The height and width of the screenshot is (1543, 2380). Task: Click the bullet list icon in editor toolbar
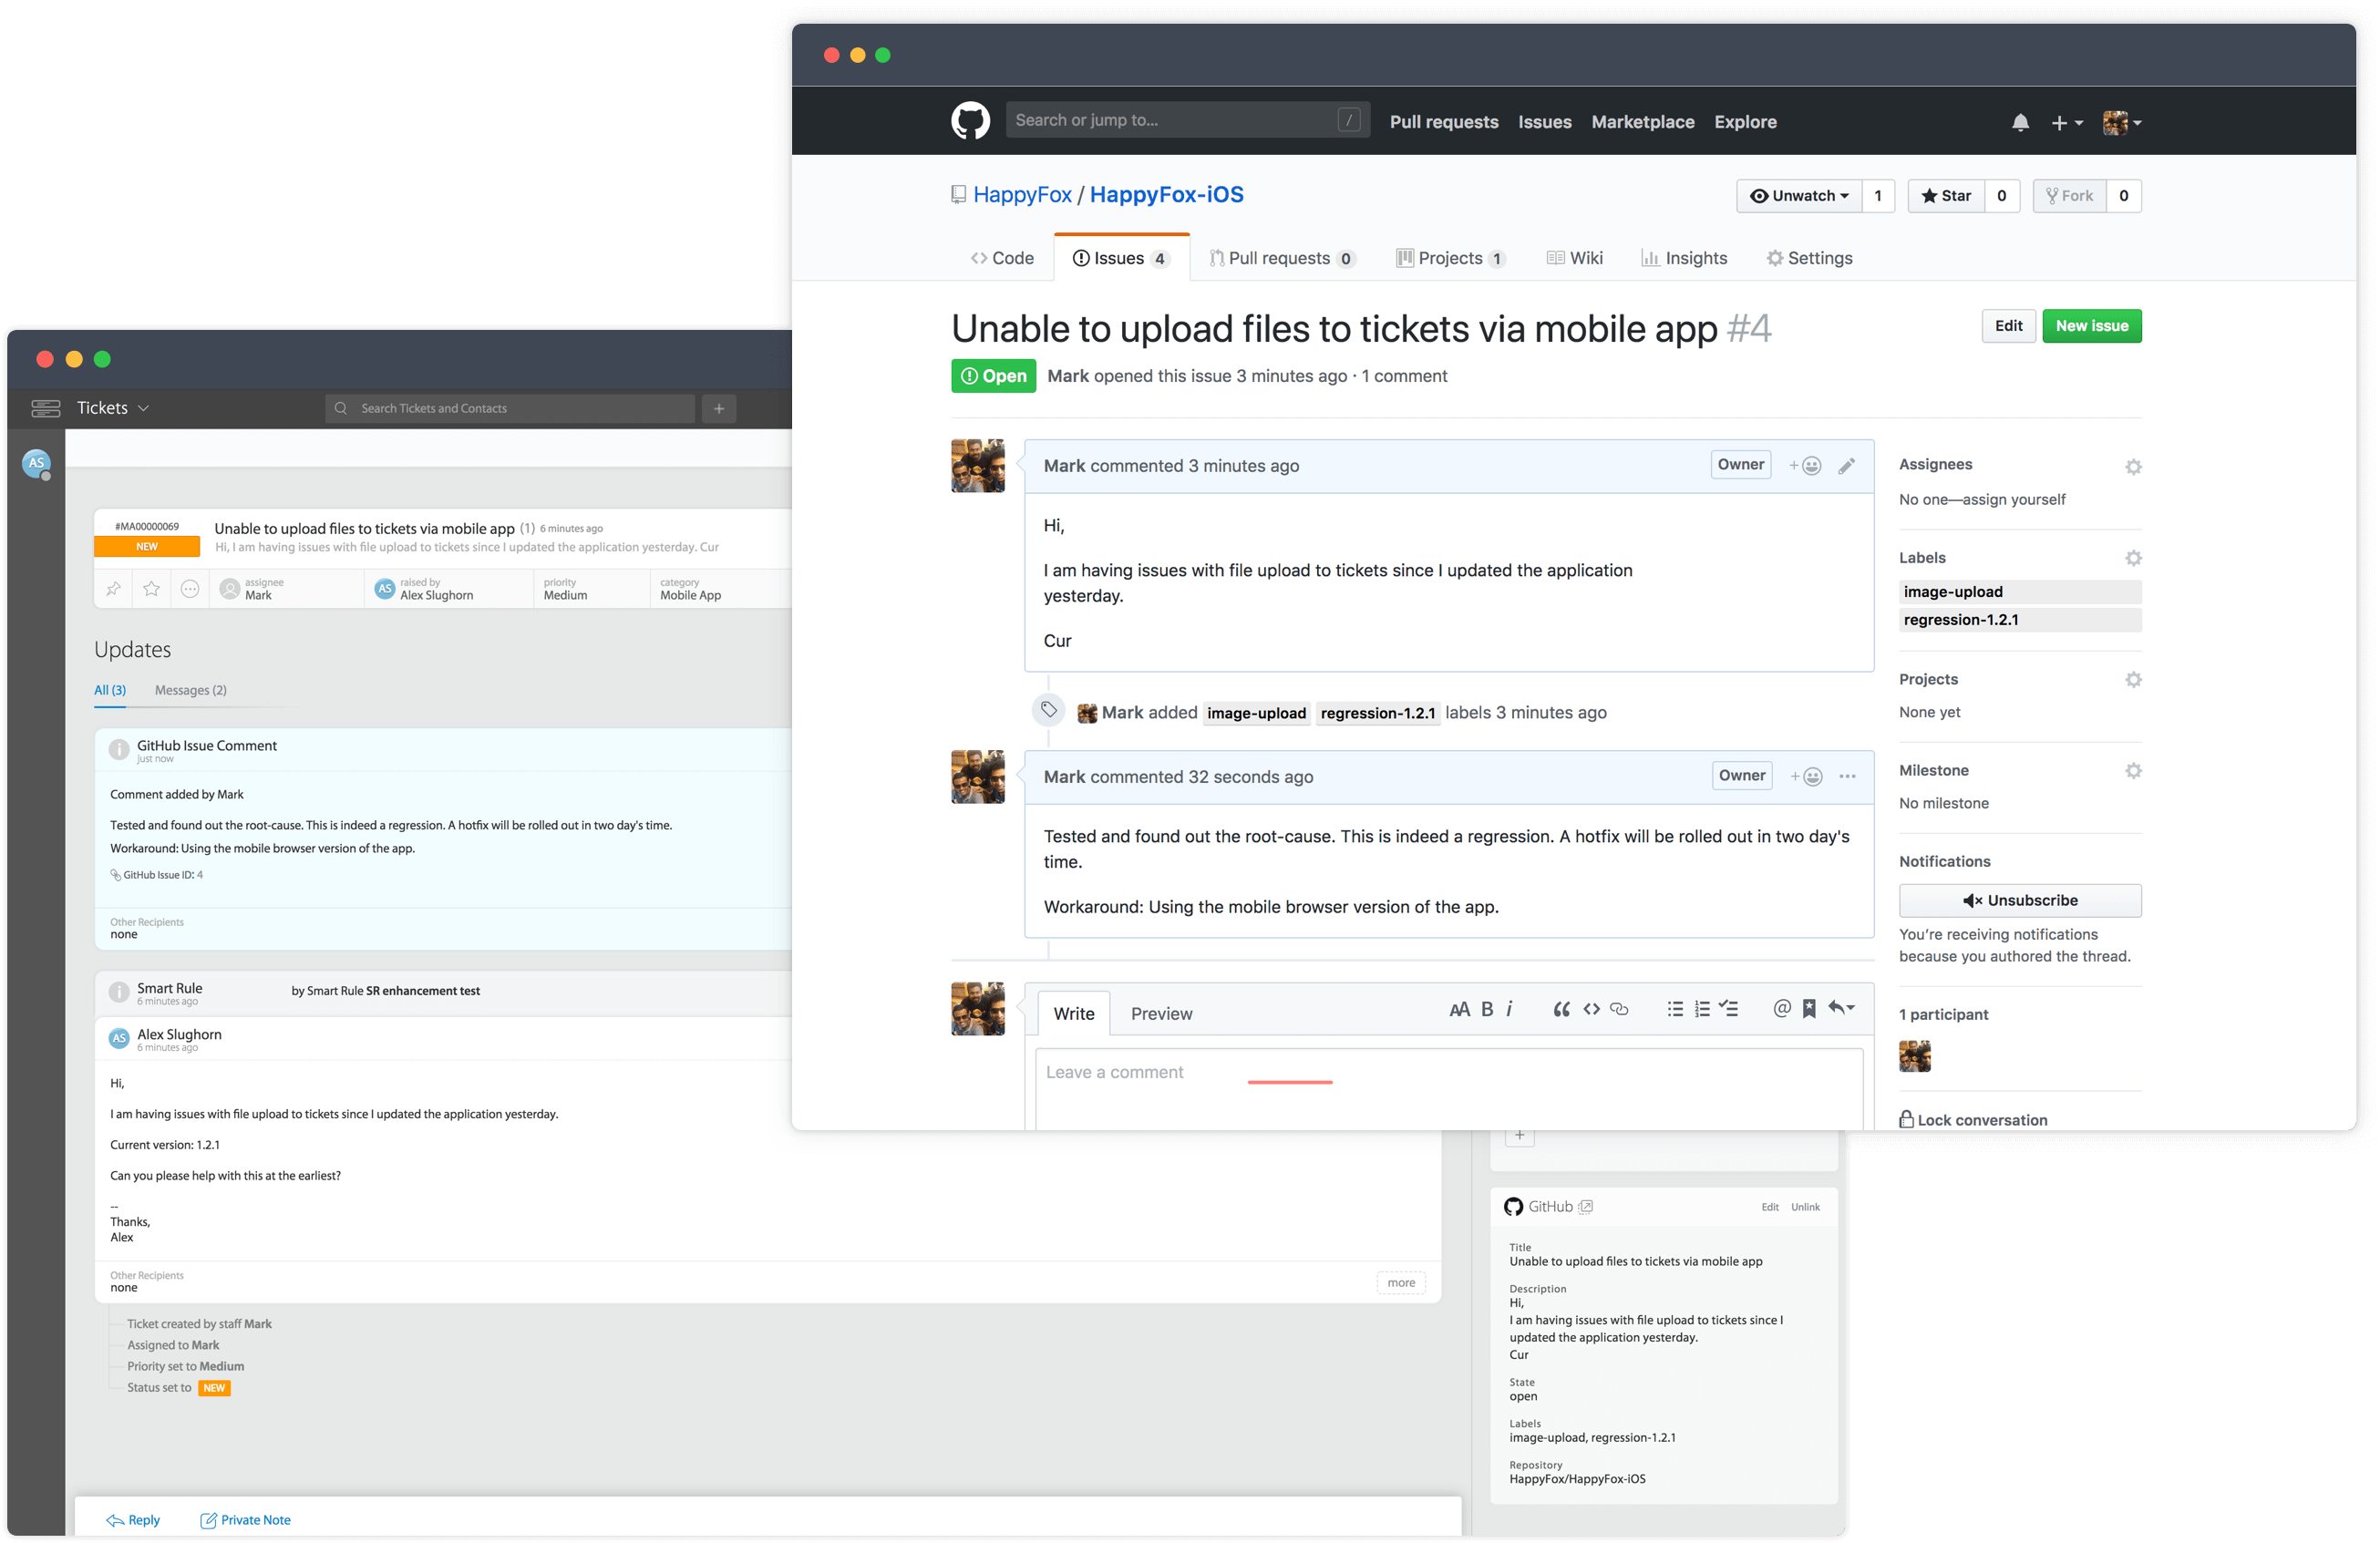[x=1671, y=1013]
